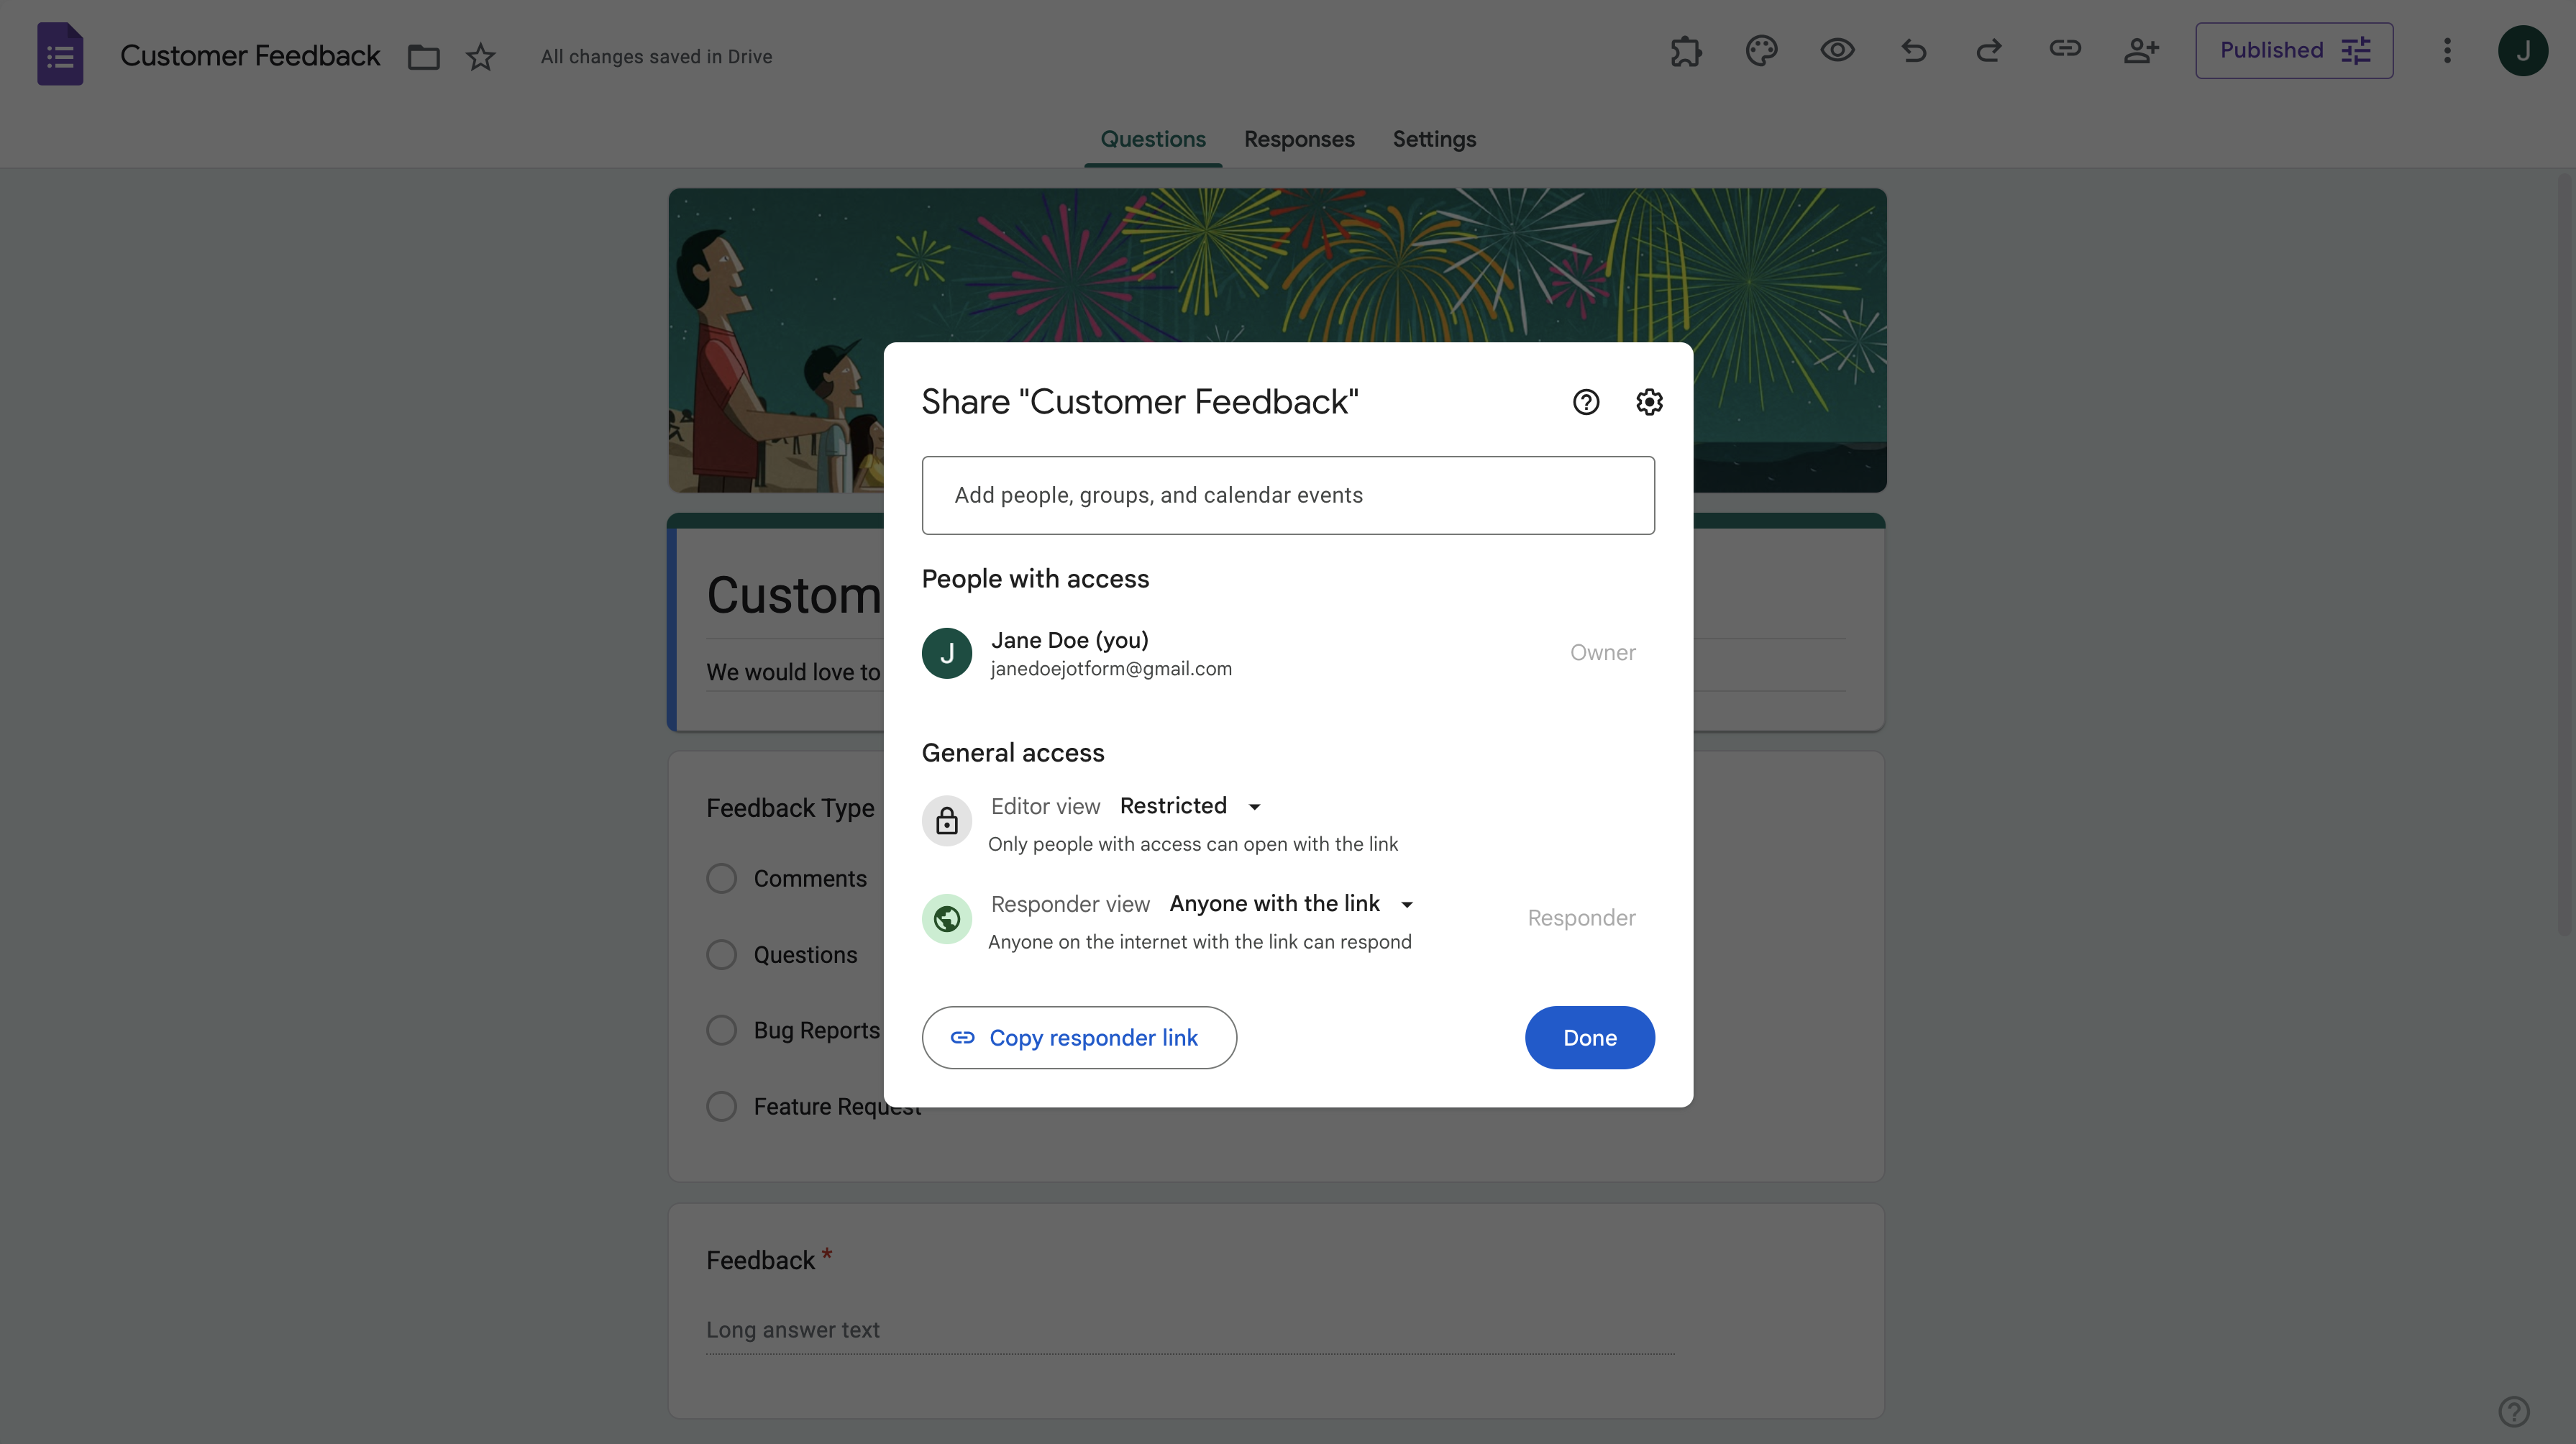Click the help icon in share dialog
Screen dimensions: 2576x1444
(1586, 402)
